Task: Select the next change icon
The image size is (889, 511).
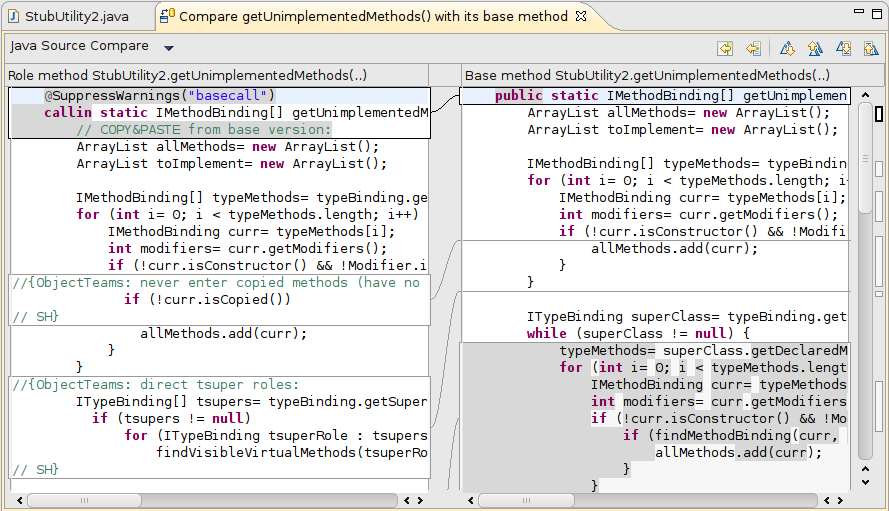Action: tap(843, 48)
